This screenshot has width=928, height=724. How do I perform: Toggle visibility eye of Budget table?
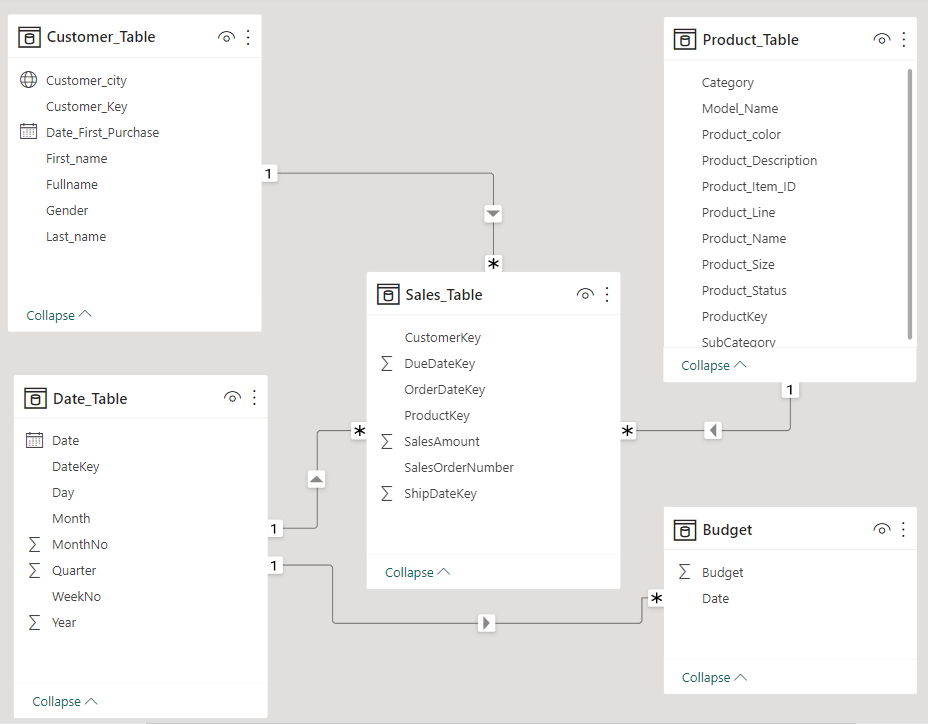882,529
